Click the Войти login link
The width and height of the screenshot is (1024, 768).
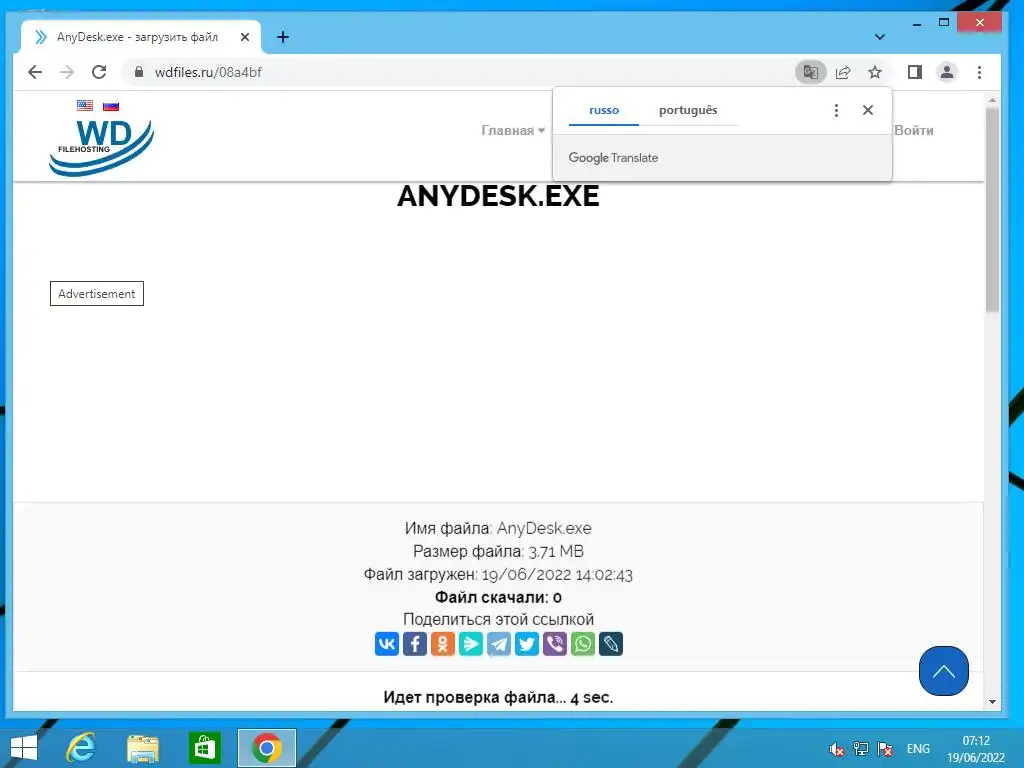point(914,130)
